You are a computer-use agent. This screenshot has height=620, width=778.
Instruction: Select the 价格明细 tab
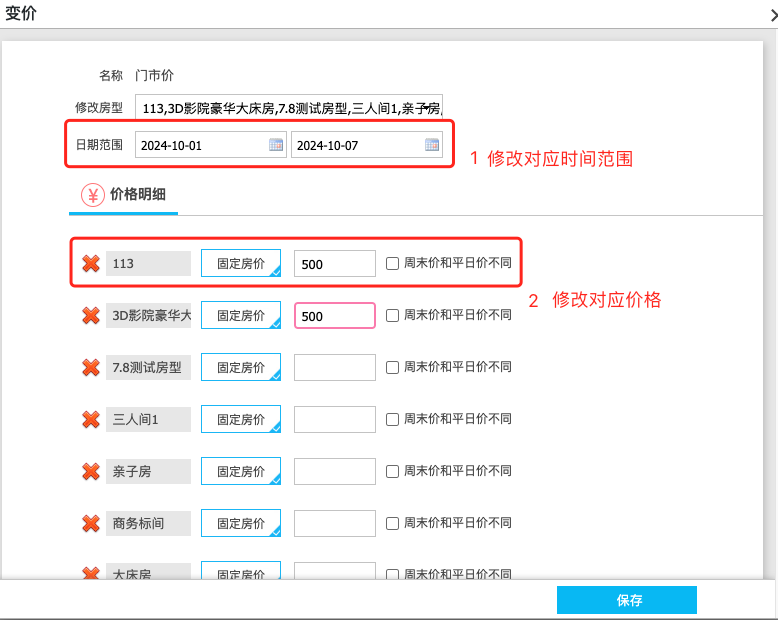[124, 195]
